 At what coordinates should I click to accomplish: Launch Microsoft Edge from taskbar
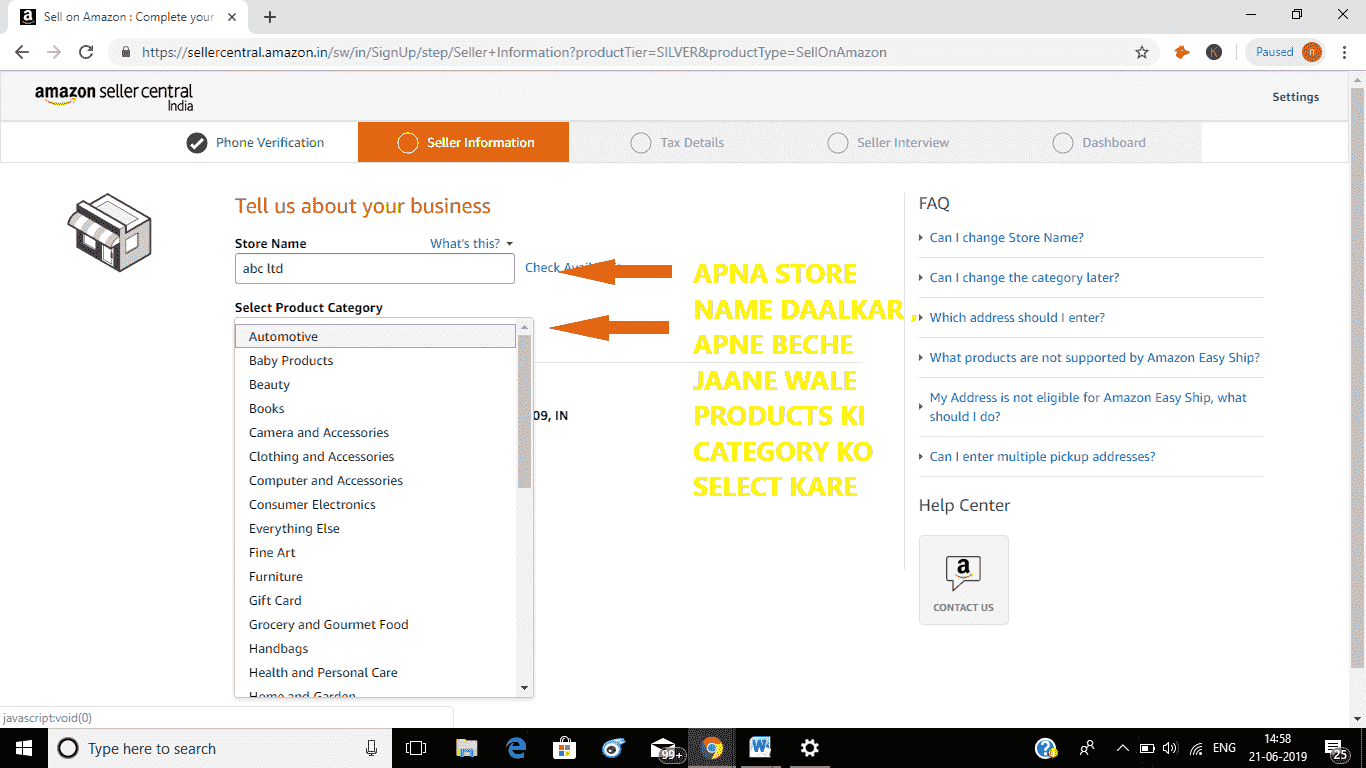click(516, 748)
